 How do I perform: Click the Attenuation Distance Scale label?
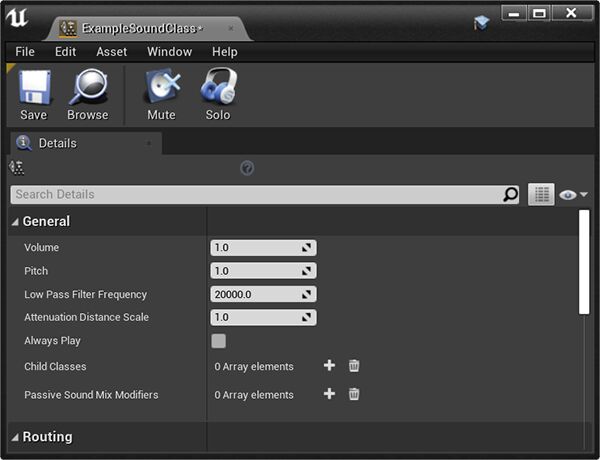[86, 317]
